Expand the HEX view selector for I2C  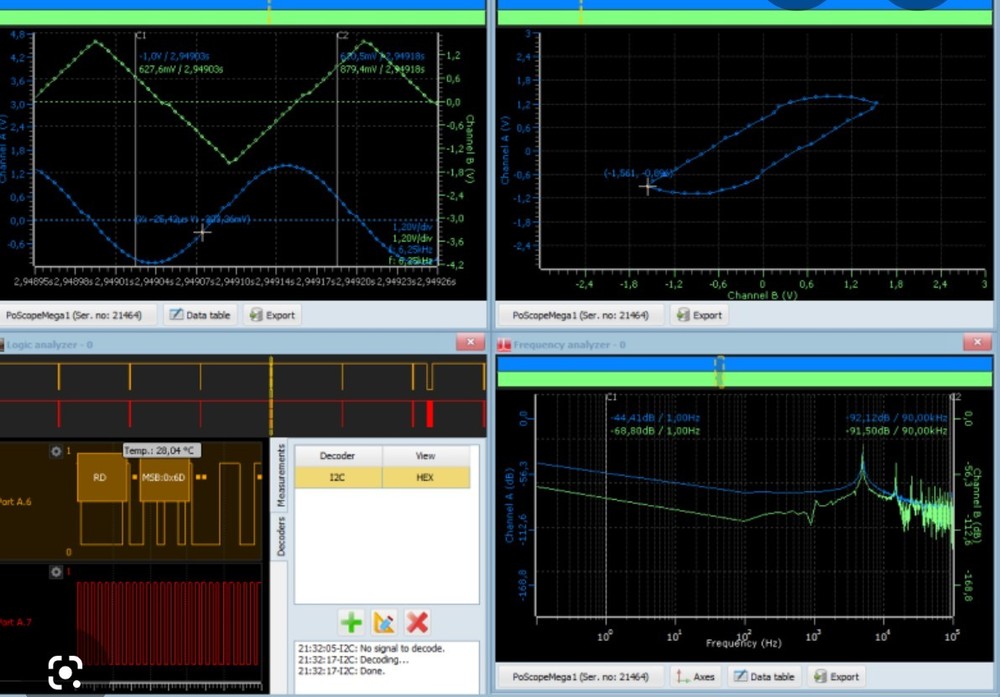[x=425, y=478]
